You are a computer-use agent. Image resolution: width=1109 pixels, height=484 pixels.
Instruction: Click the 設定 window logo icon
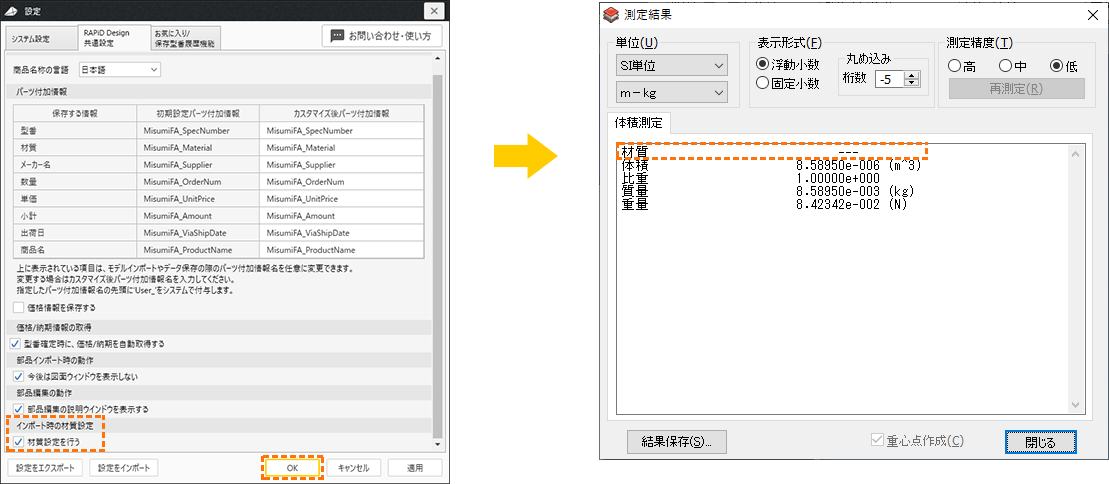pyautogui.click(x=11, y=10)
